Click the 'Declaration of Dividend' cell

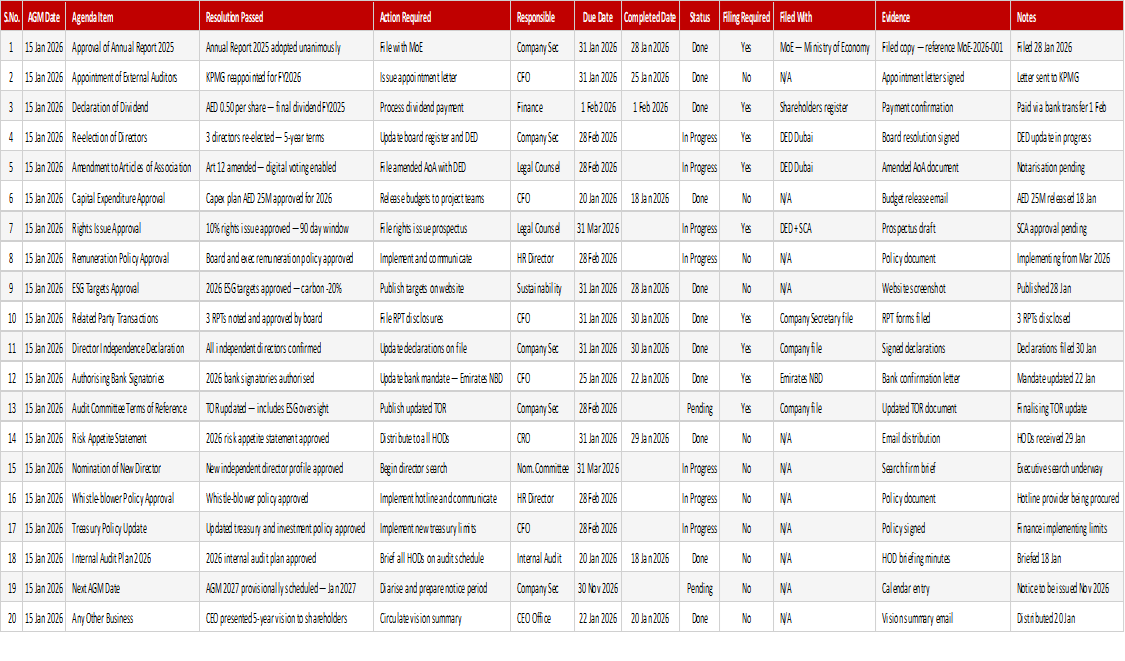point(132,107)
